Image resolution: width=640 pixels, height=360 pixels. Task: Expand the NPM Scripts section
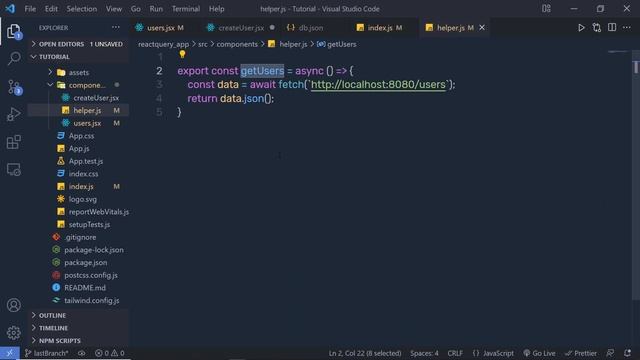(78, 340)
